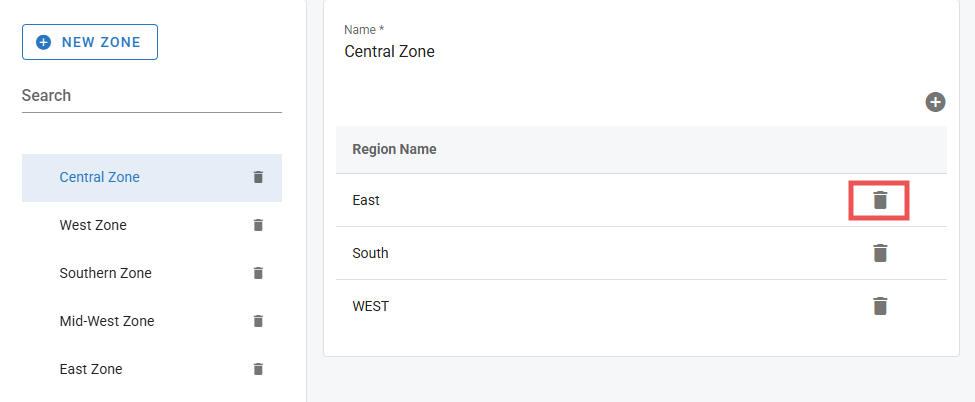Add a new region with plus icon
Viewport: 975px width, 402px height.
[x=935, y=102]
